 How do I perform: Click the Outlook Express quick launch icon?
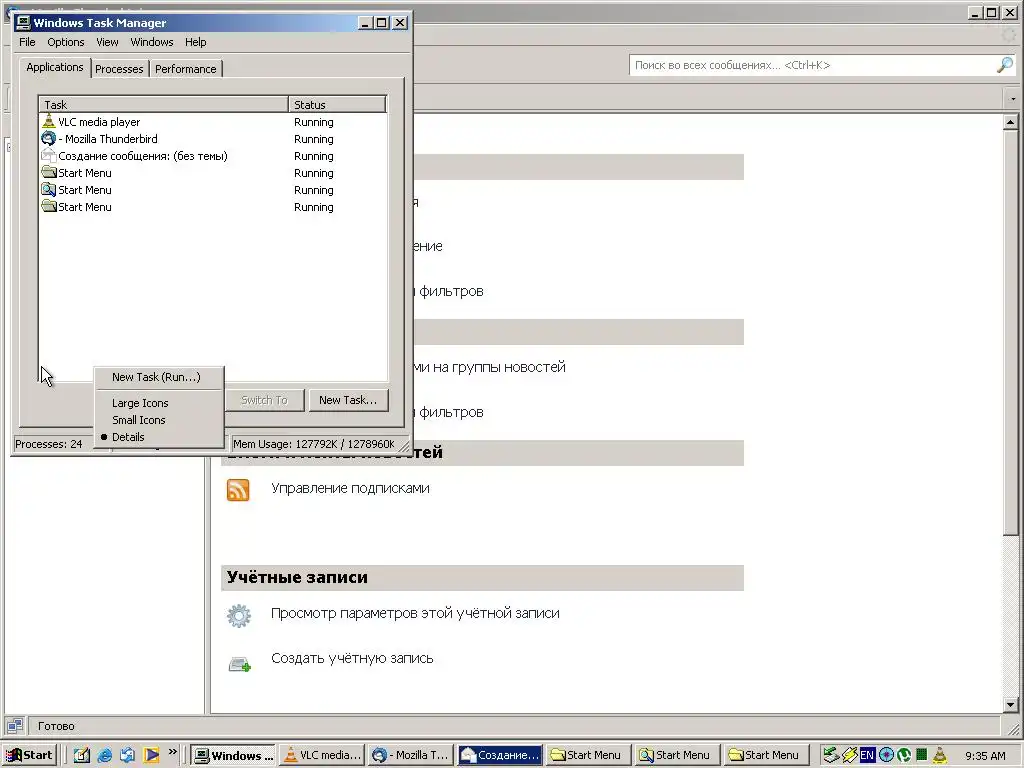pos(127,756)
